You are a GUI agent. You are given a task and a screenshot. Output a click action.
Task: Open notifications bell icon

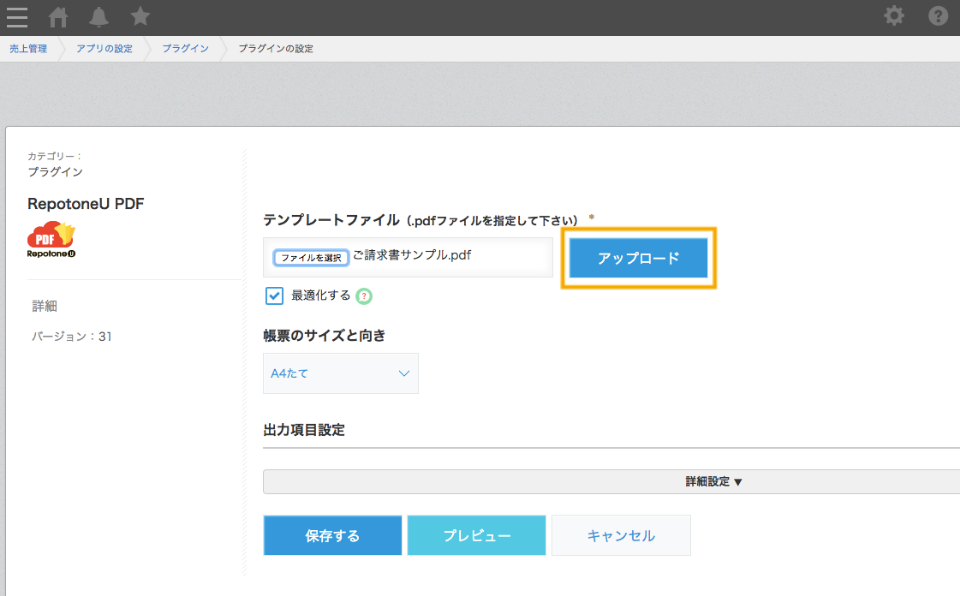pyautogui.click(x=99, y=17)
